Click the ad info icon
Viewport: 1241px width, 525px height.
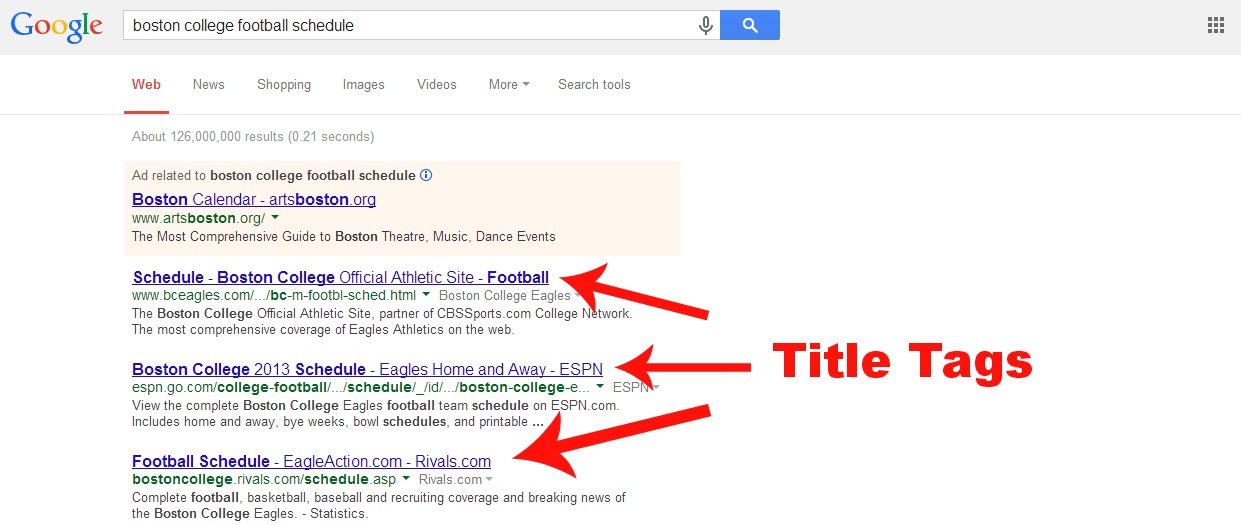[x=426, y=175]
